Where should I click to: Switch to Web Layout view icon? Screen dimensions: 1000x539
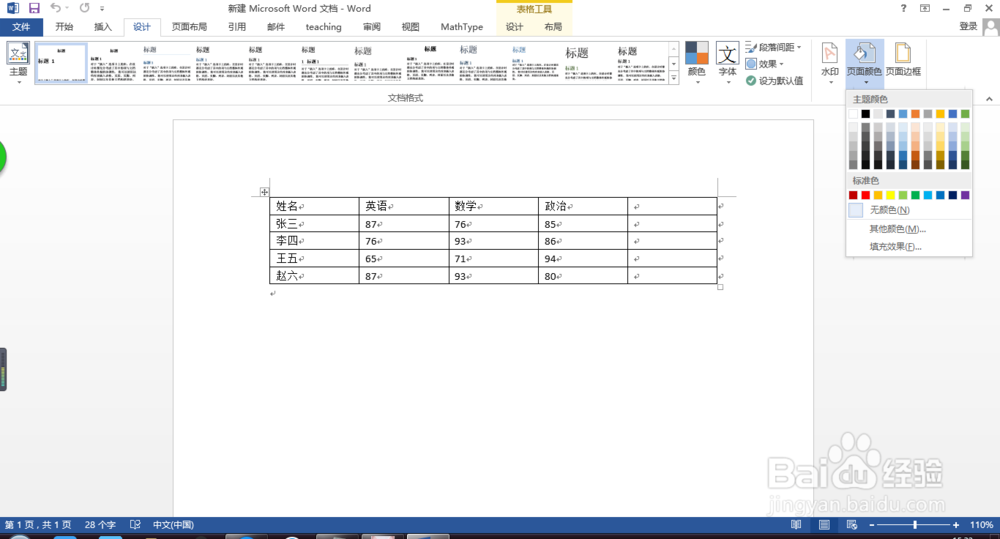coord(852,525)
